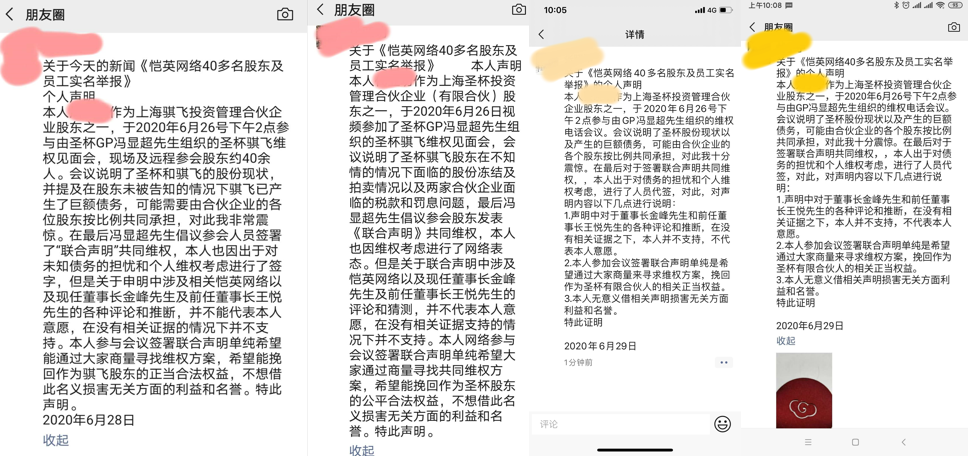Screen dimensions: 968x476
Task: Tap the two-dot more button near 1分钟前
Action: (x=724, y=362)
